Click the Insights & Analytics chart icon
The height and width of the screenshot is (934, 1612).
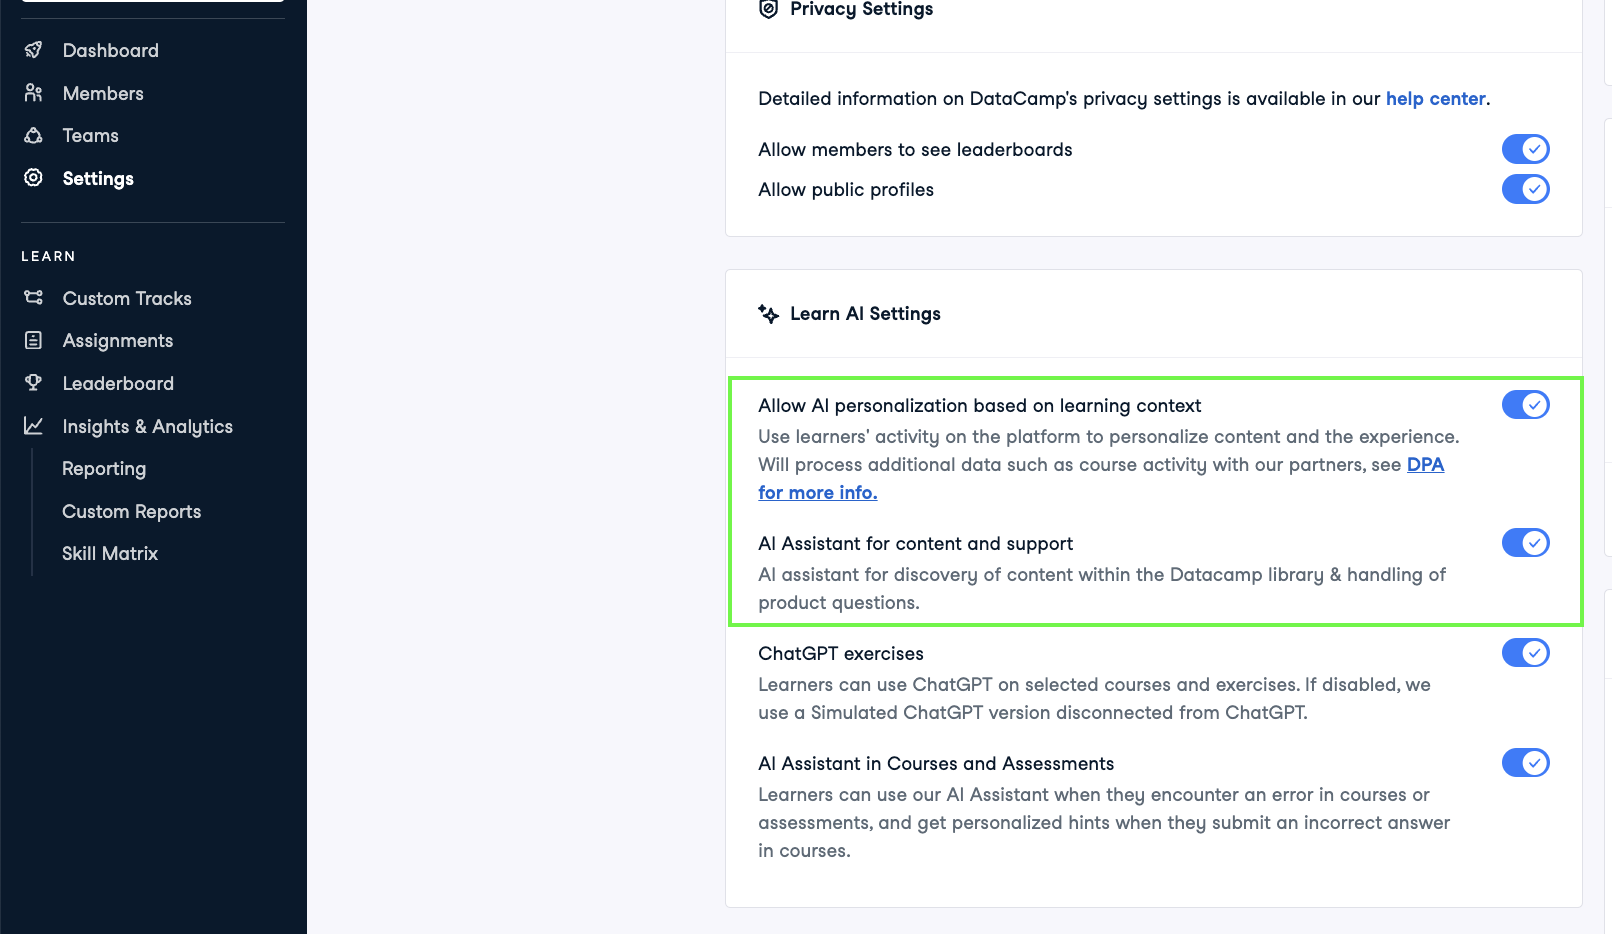(33, 426)
